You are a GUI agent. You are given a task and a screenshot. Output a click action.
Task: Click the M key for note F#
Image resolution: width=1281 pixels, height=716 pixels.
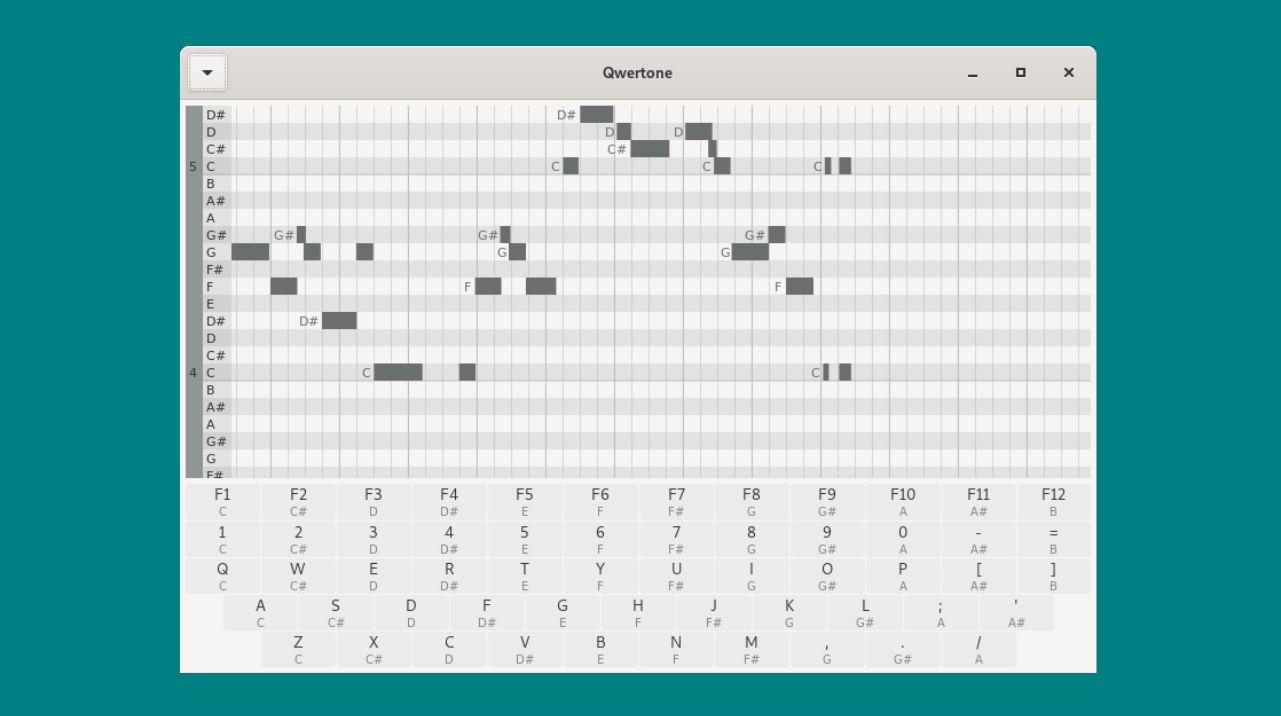(751, 650)
